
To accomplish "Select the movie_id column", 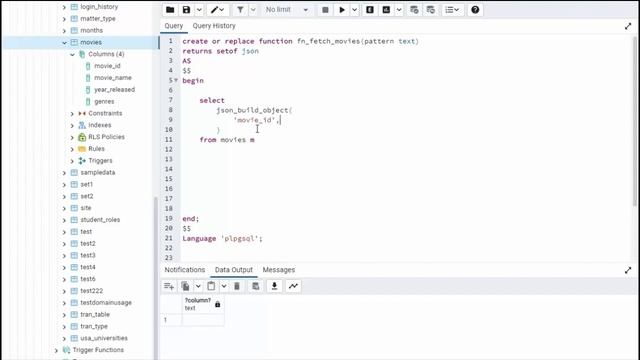I will (107, 66).
